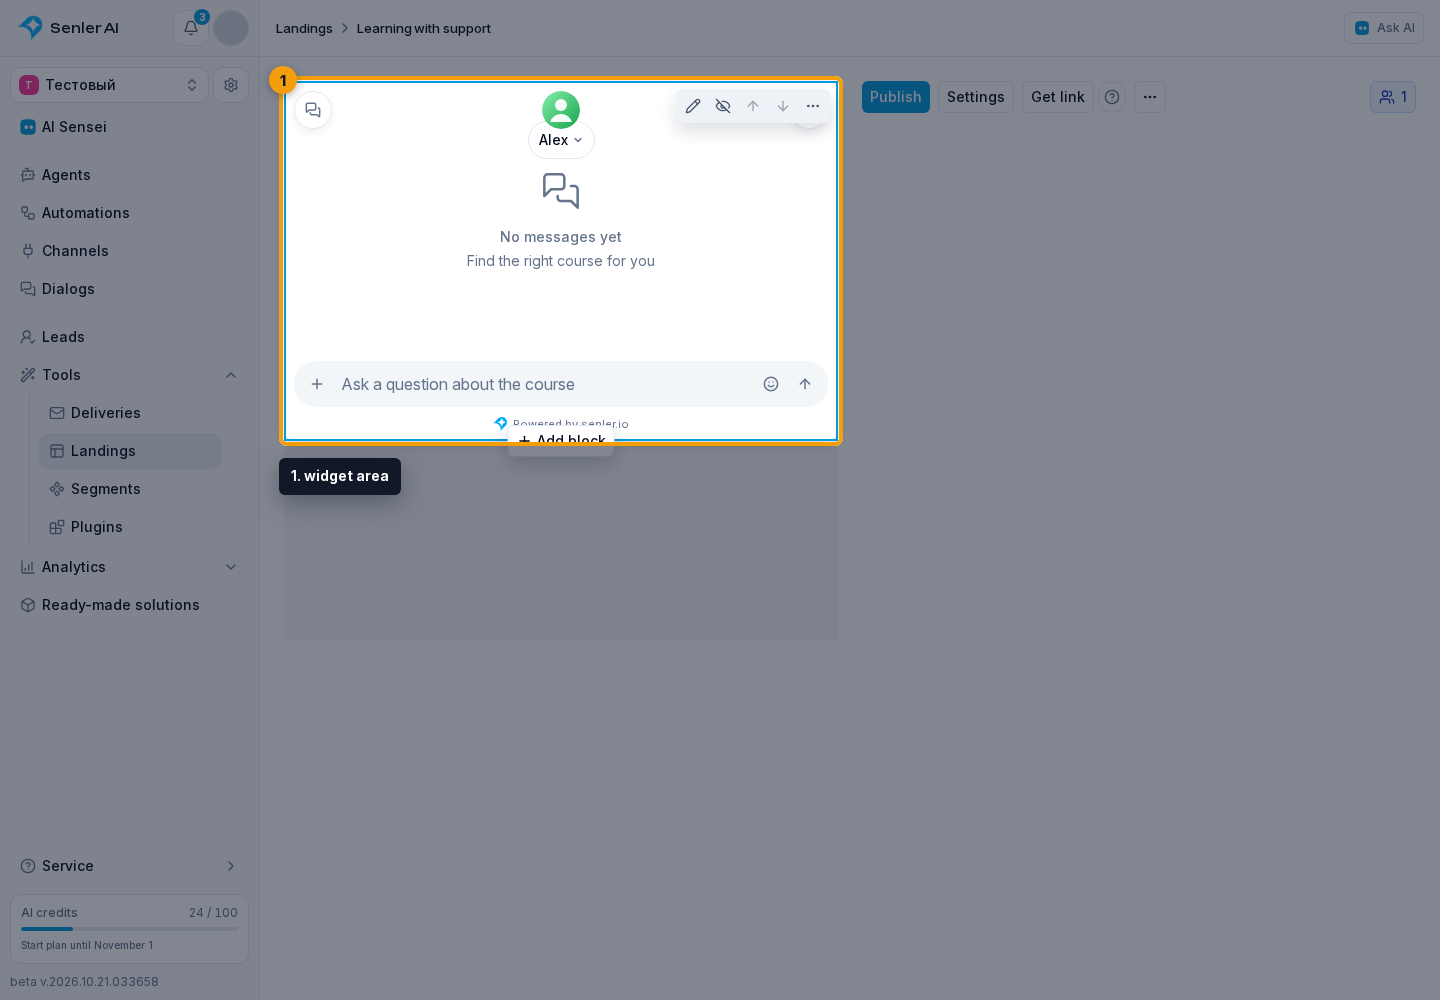Click the visitors count badge
The image size is (1440, 1000).
pyautogui.click(x=1393, y=97)
